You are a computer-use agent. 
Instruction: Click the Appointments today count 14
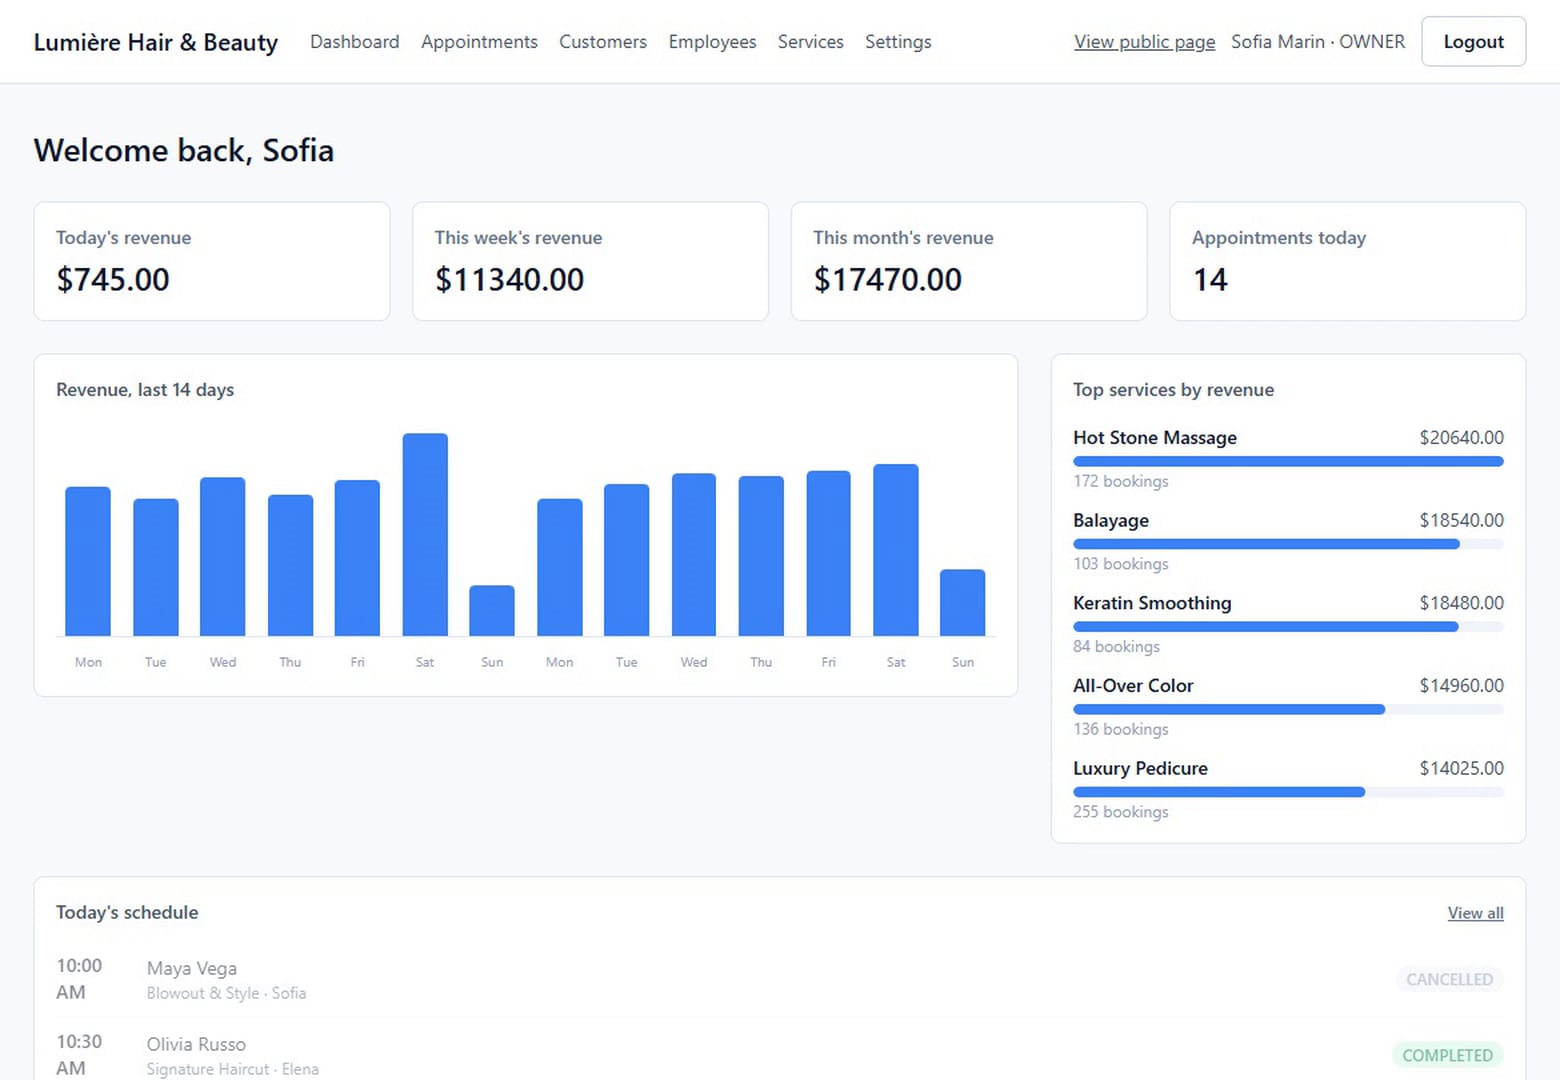coord(1210,280)
